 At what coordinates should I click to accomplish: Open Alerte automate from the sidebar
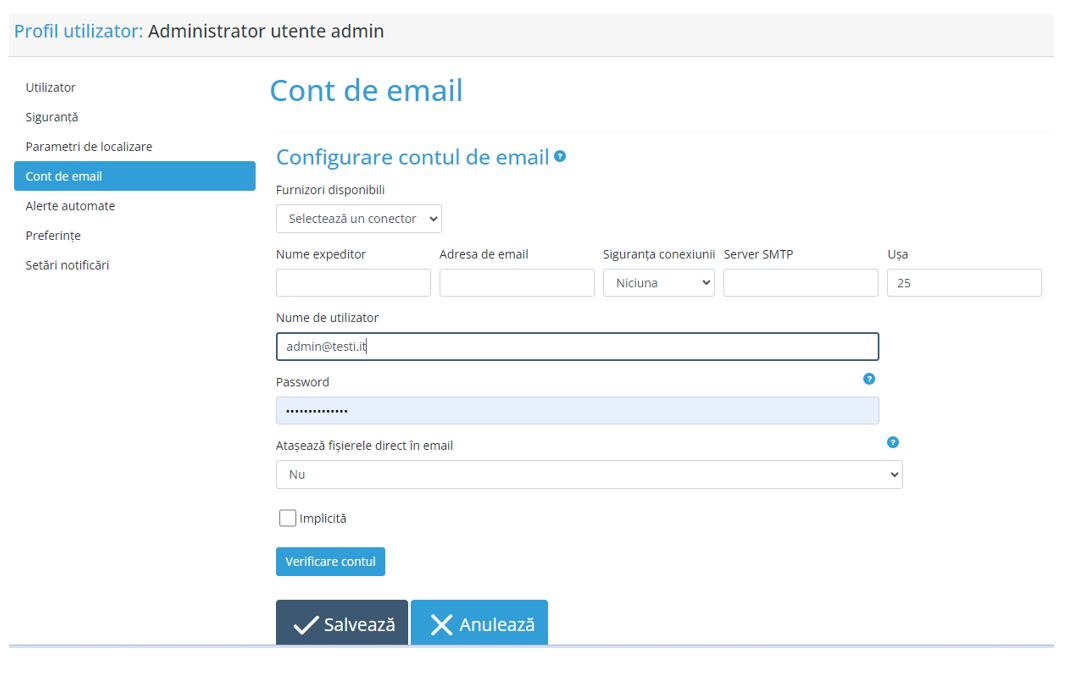[70, 206]
